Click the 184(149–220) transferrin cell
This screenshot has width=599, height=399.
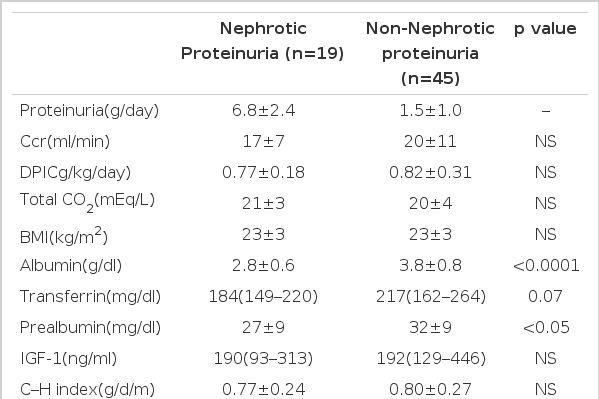[x=263, y=297]
